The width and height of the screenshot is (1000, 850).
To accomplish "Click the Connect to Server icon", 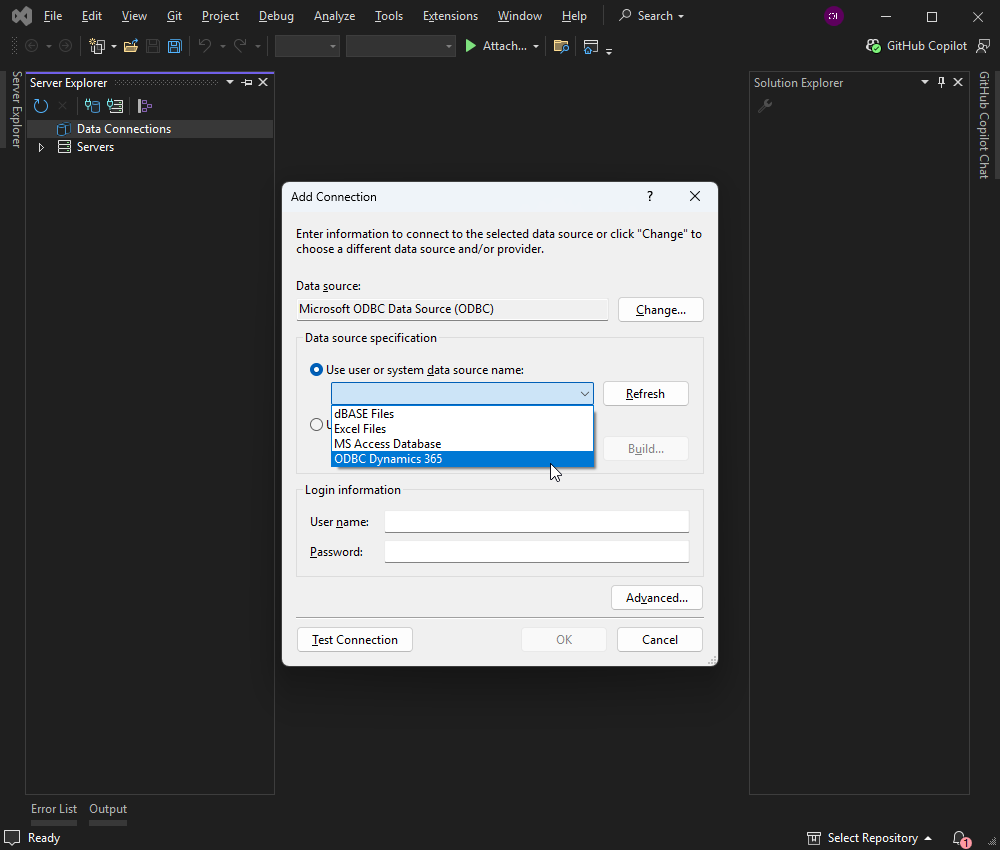I will 115,106.
